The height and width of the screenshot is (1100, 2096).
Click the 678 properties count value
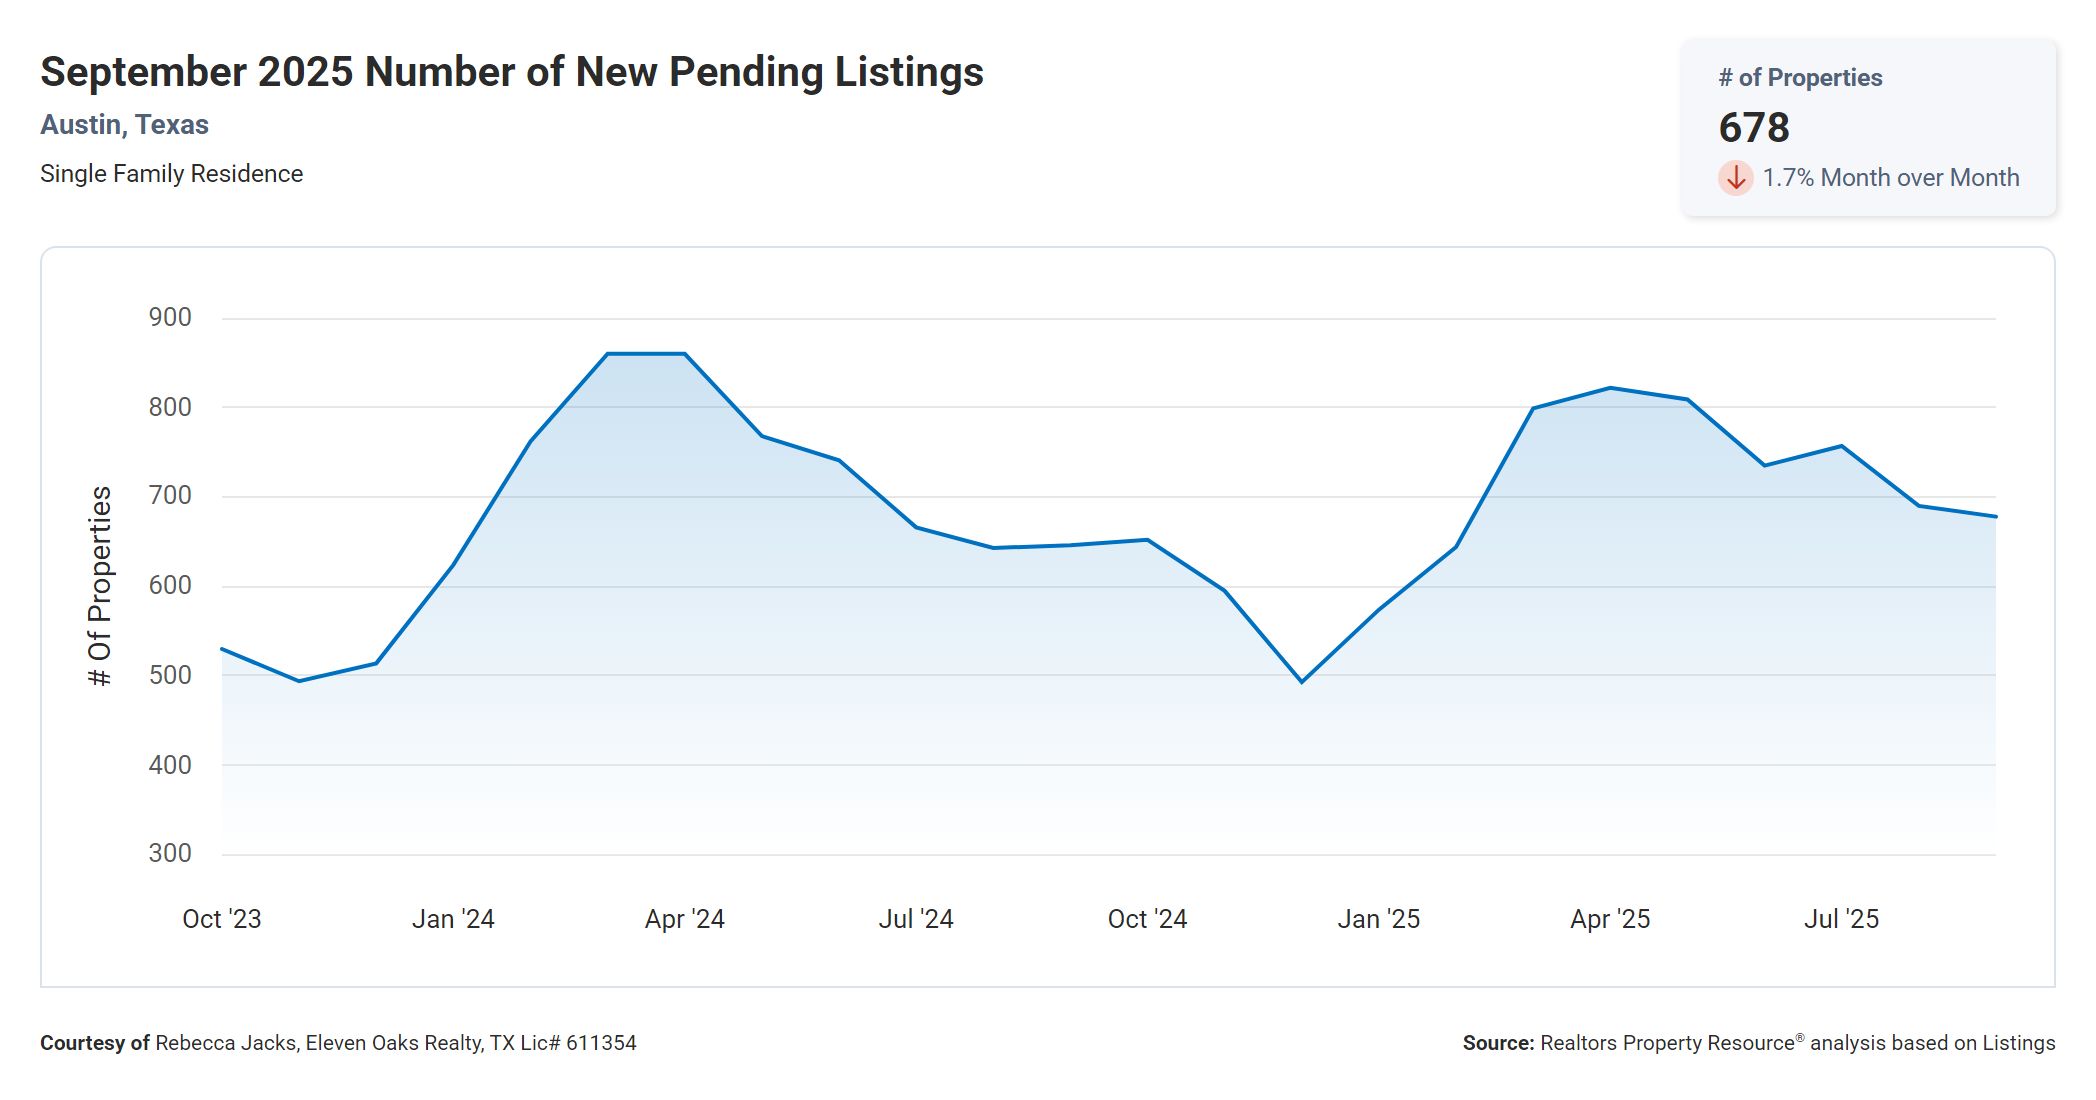[x=1754, y=128]
